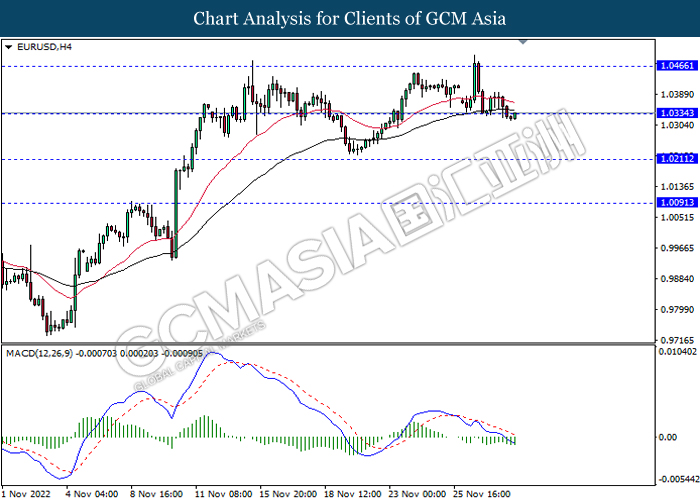700x500 pixels.
Task: Click the 1 Nov 2022 date label
Action: click(x=26, y=494)
